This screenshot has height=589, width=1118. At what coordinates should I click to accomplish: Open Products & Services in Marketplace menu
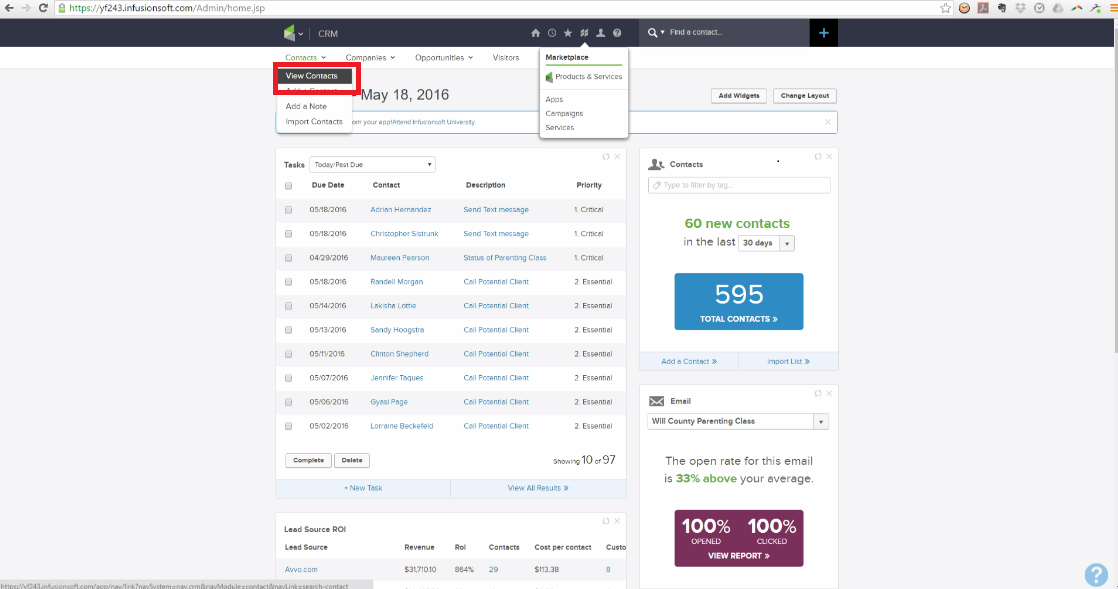(x=584, y=77)
